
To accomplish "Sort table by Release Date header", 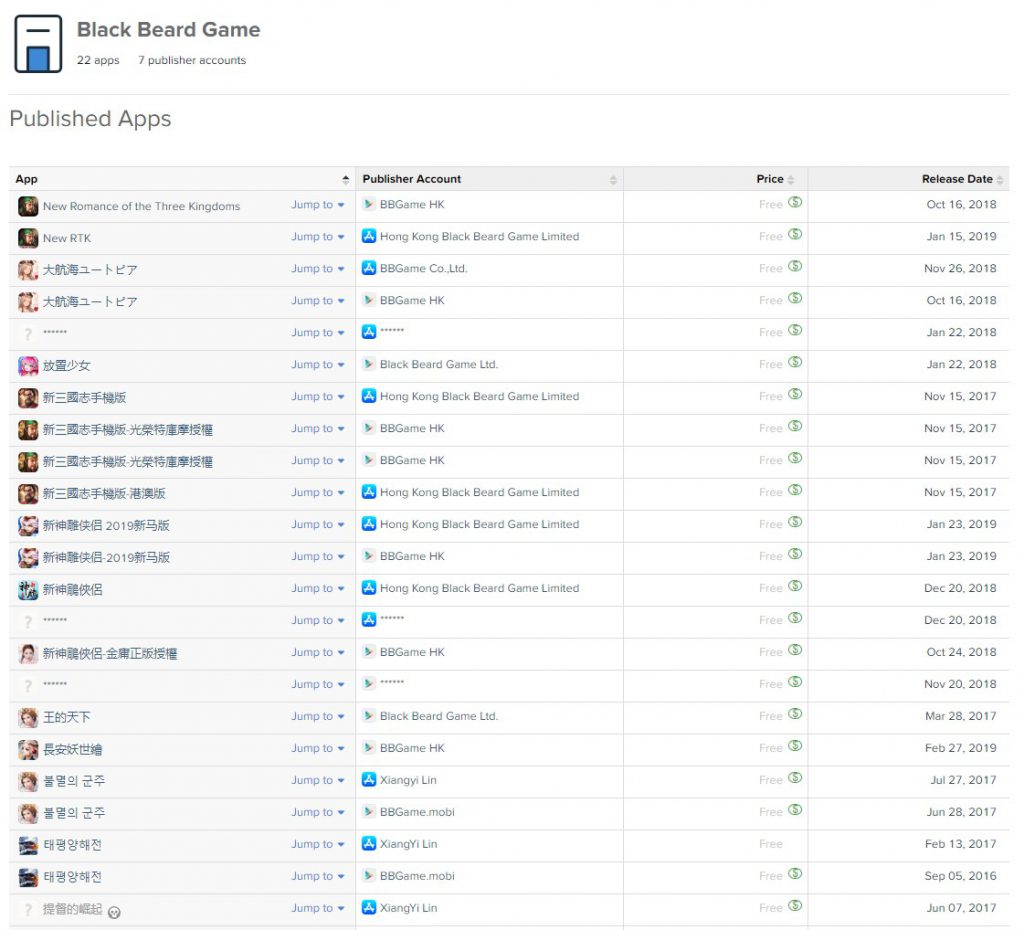I will click(x=957, y=179).
